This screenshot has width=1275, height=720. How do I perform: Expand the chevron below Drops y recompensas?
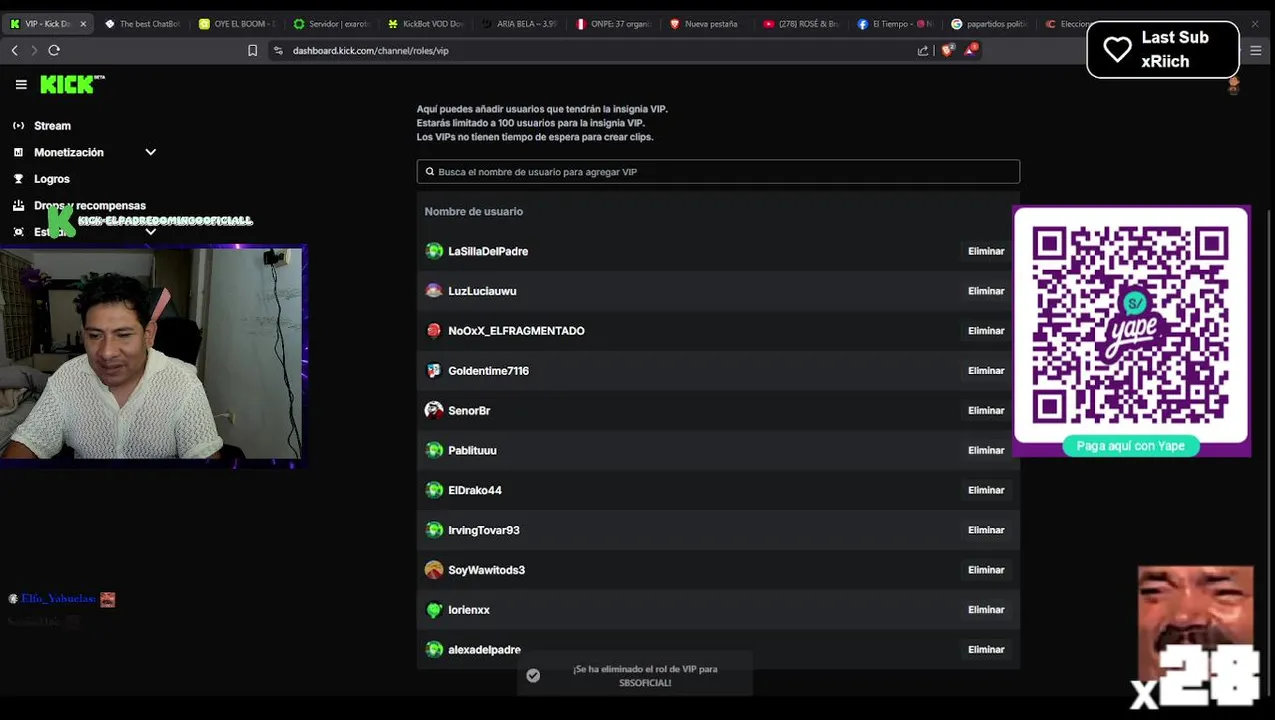151,232
